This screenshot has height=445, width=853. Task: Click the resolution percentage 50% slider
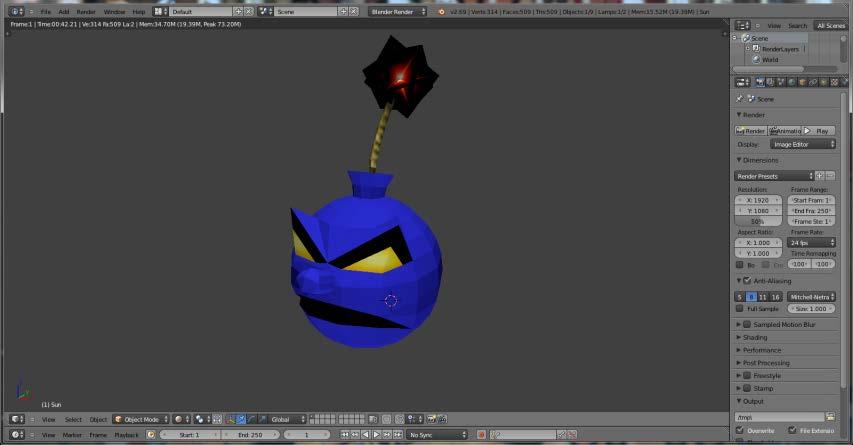[758, 222]
